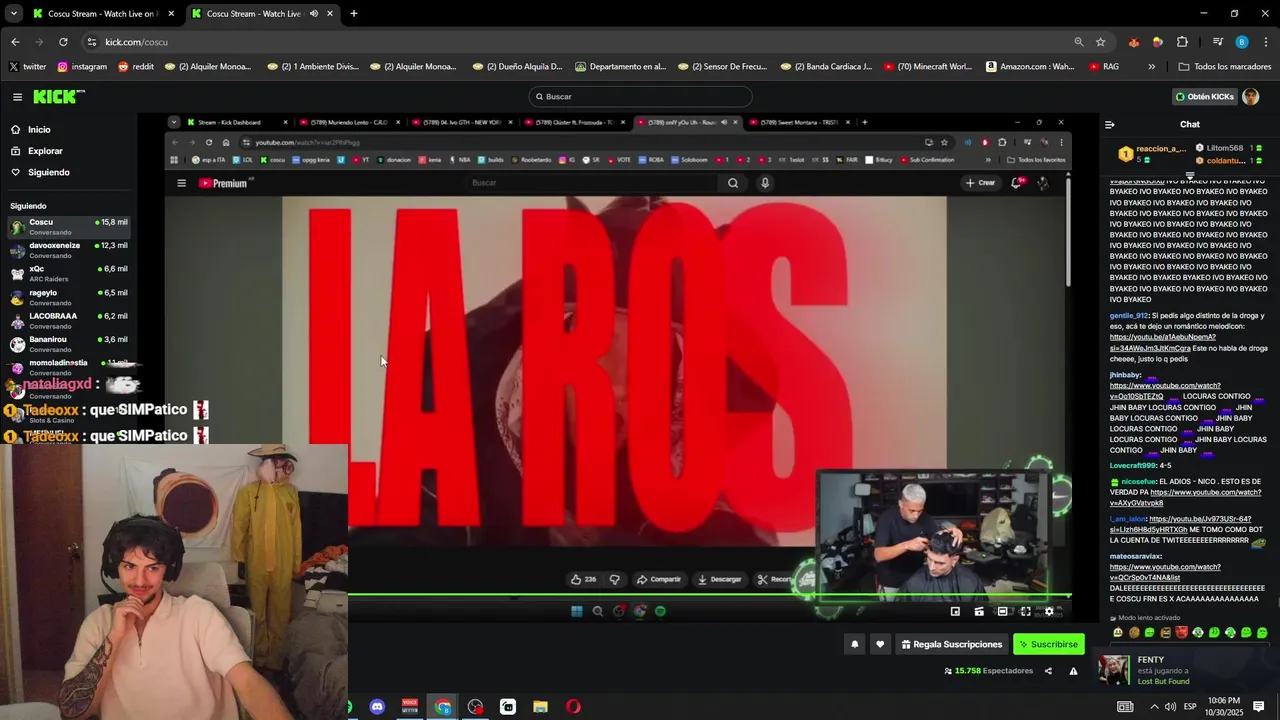Open Kick player settings gear
Image resolution: width=1280 pixels, height=720 pixels.
pyautogui.click(x=1049, y=612)
